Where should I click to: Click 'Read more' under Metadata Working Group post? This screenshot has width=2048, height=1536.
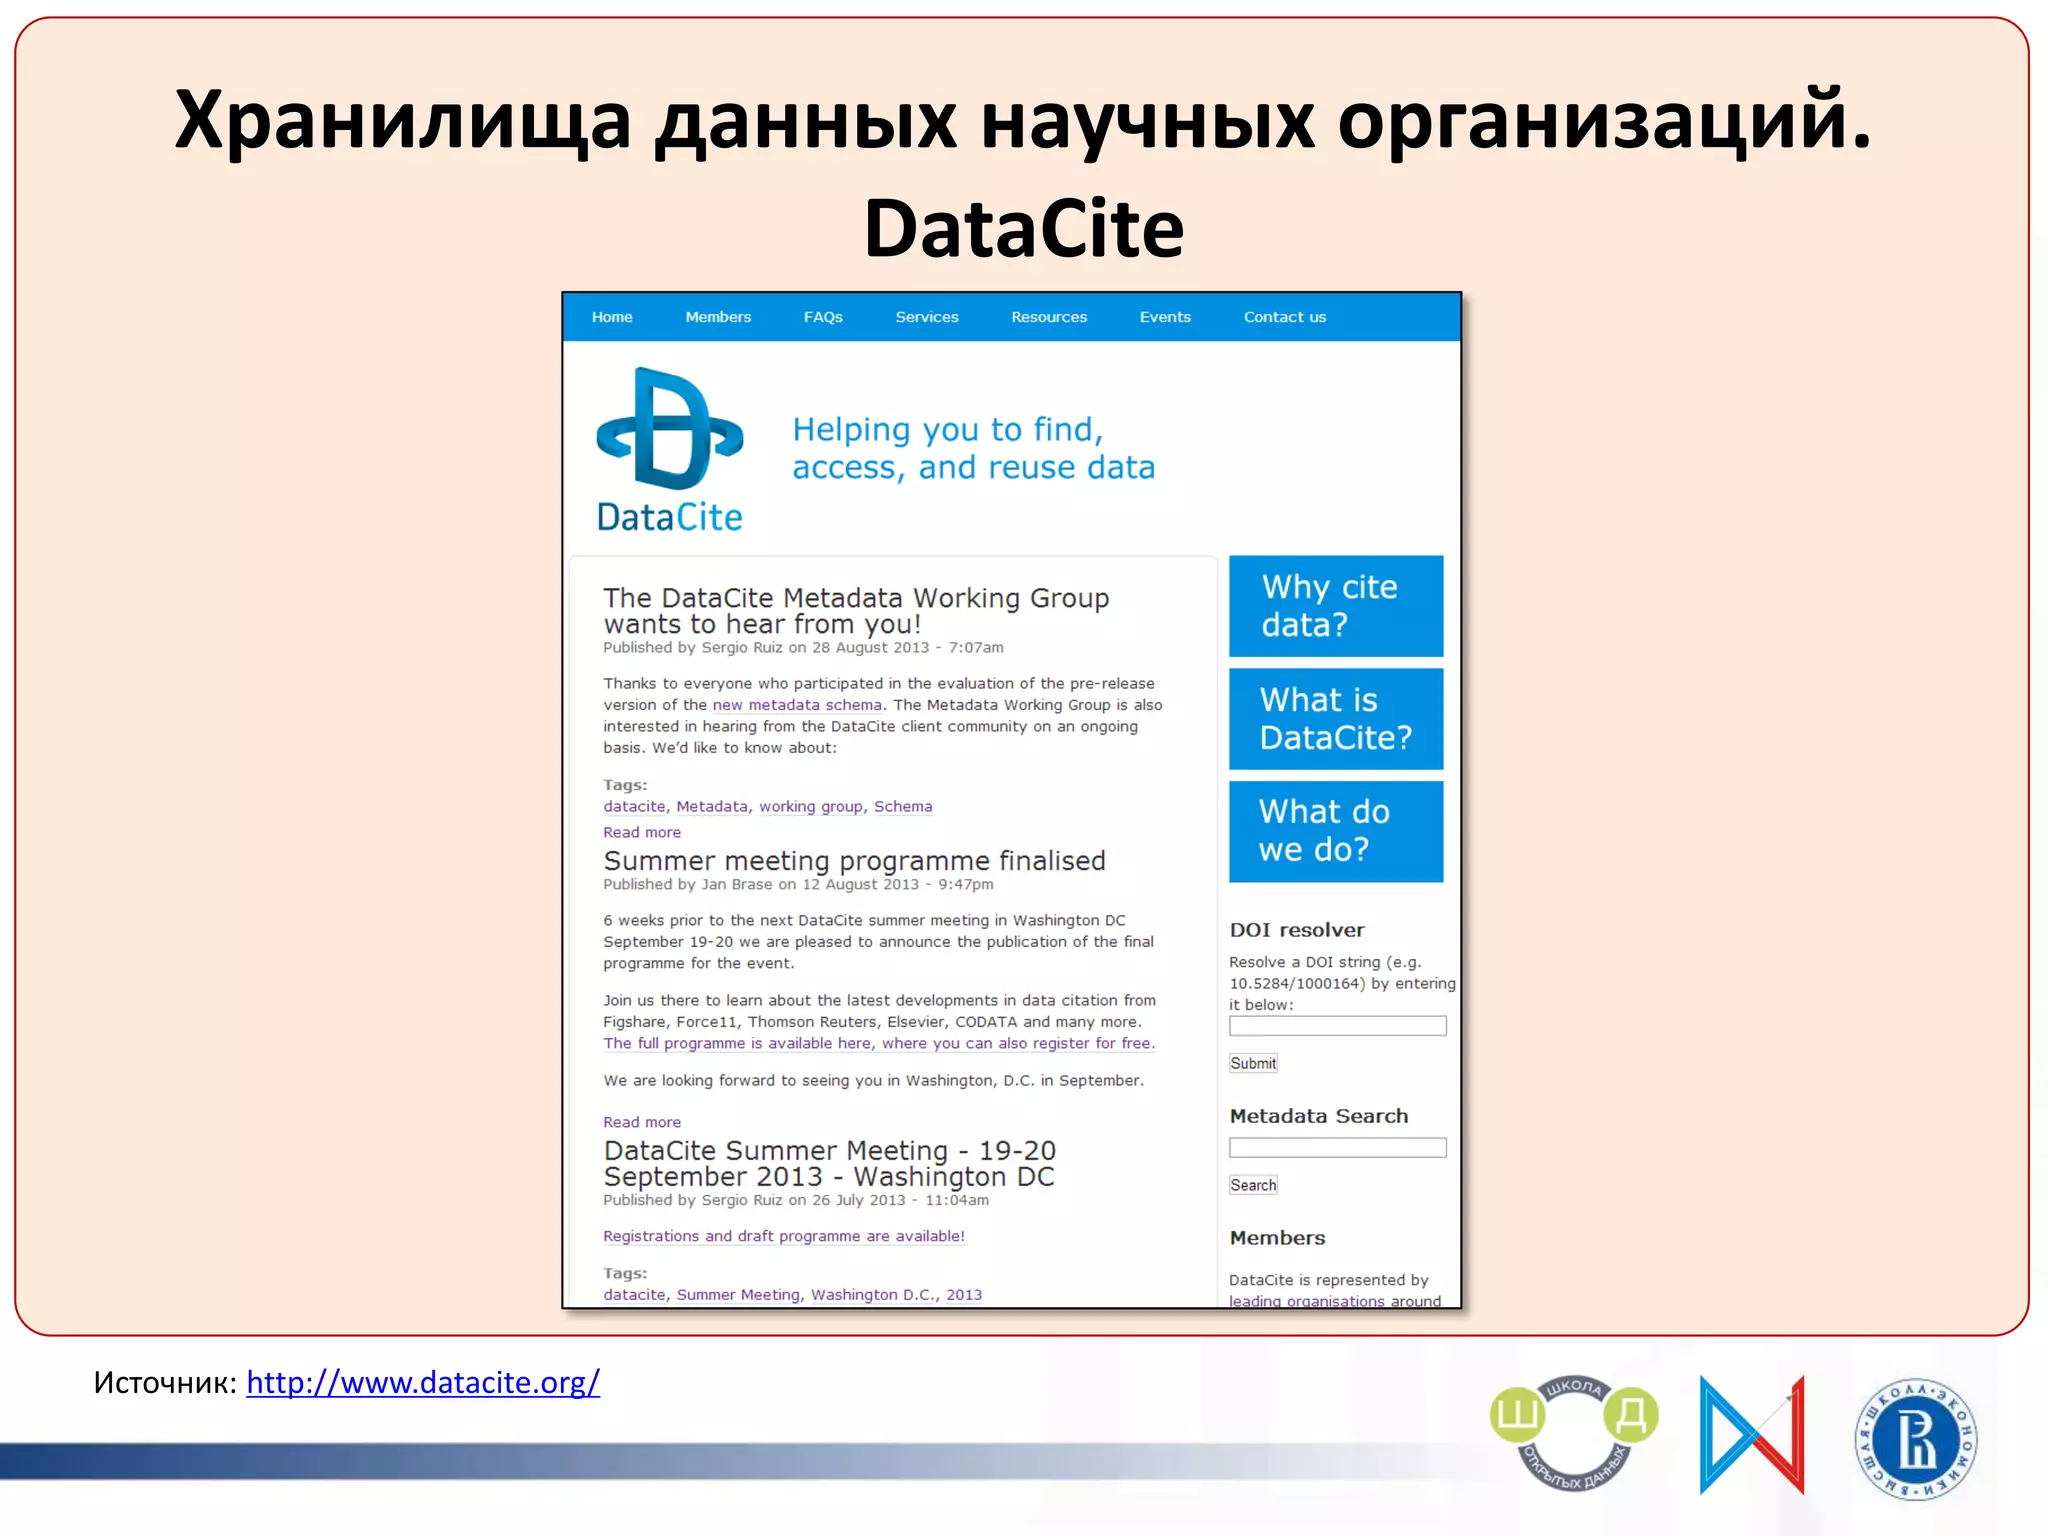pyautogui.click(x=642, y=832)
